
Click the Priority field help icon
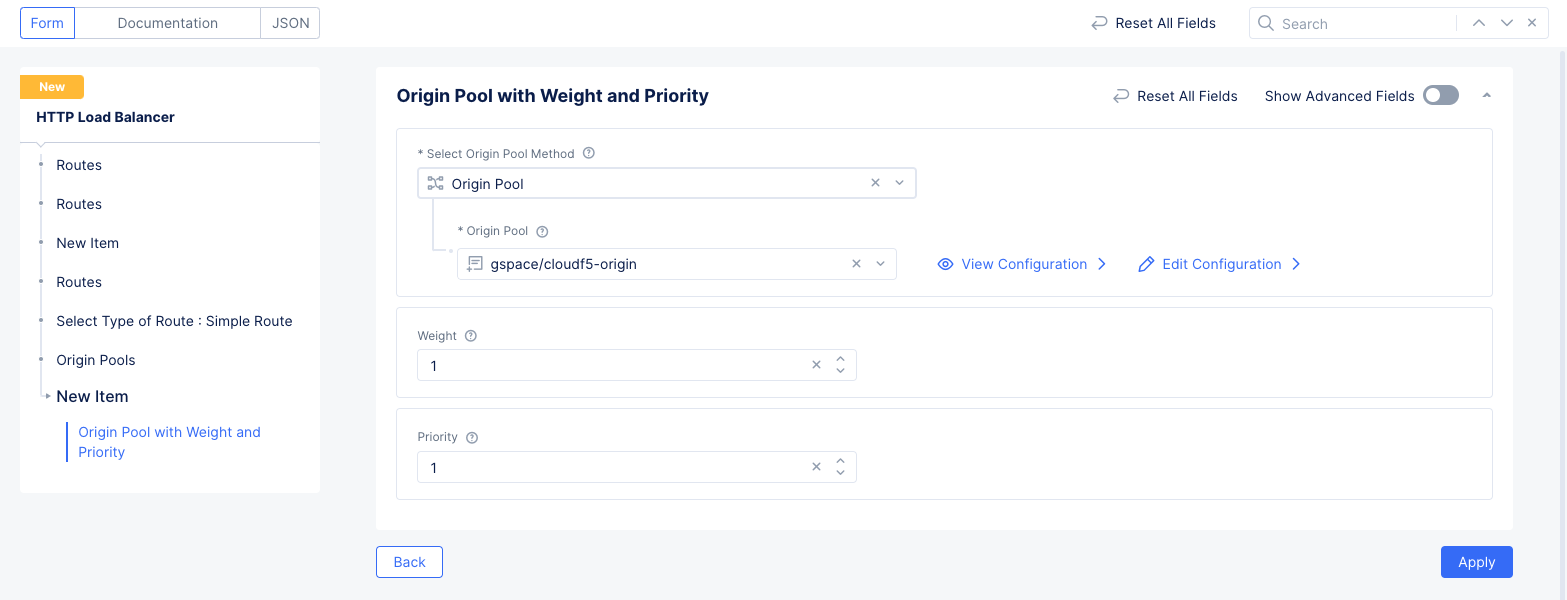[x=472, y=437]
